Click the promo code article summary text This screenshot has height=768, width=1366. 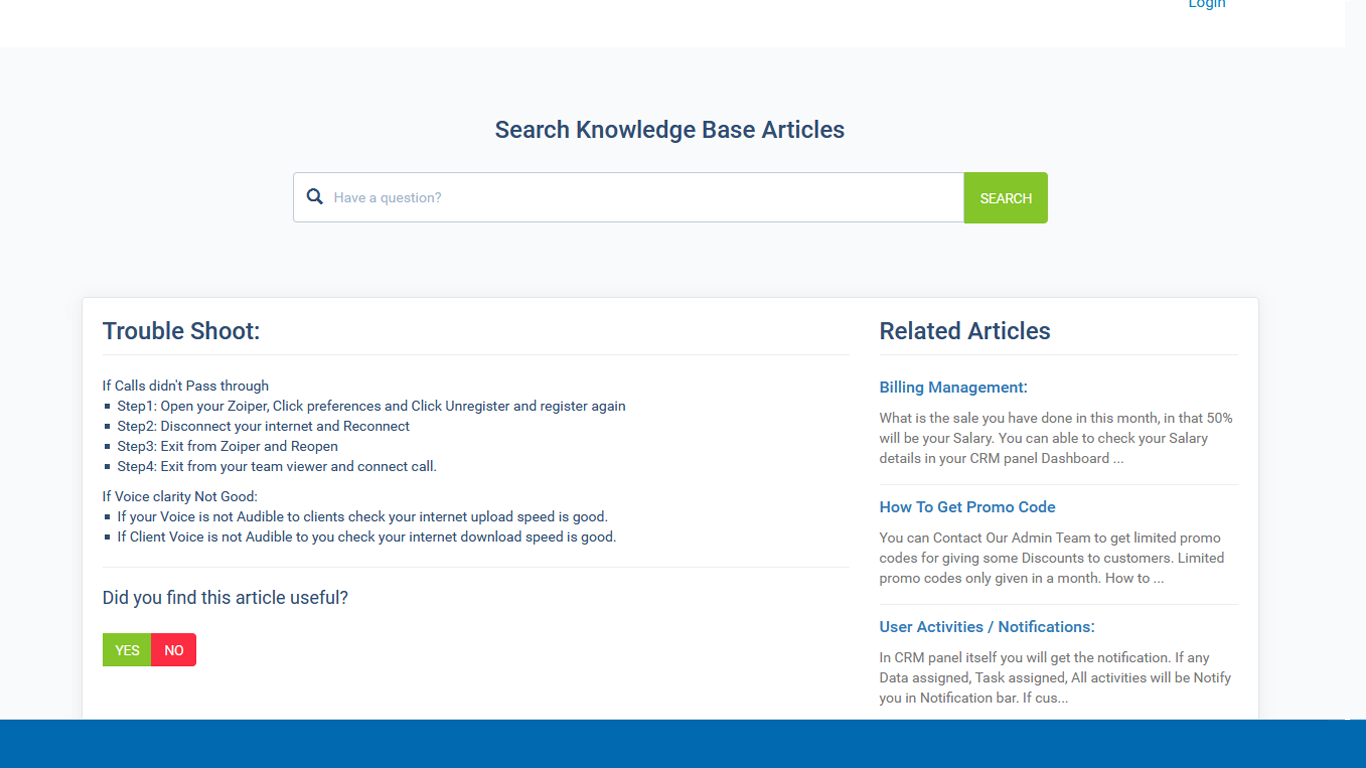click(1052, 558)
